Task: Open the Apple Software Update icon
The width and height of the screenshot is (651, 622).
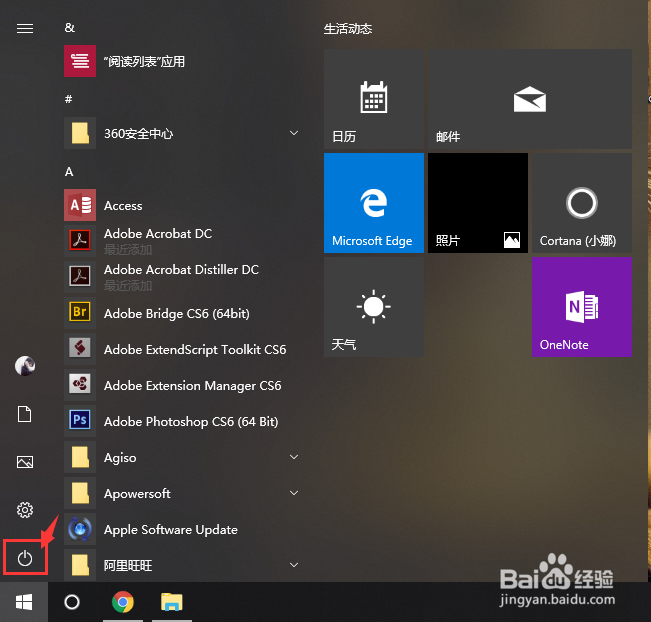Action: click(80, 529)
